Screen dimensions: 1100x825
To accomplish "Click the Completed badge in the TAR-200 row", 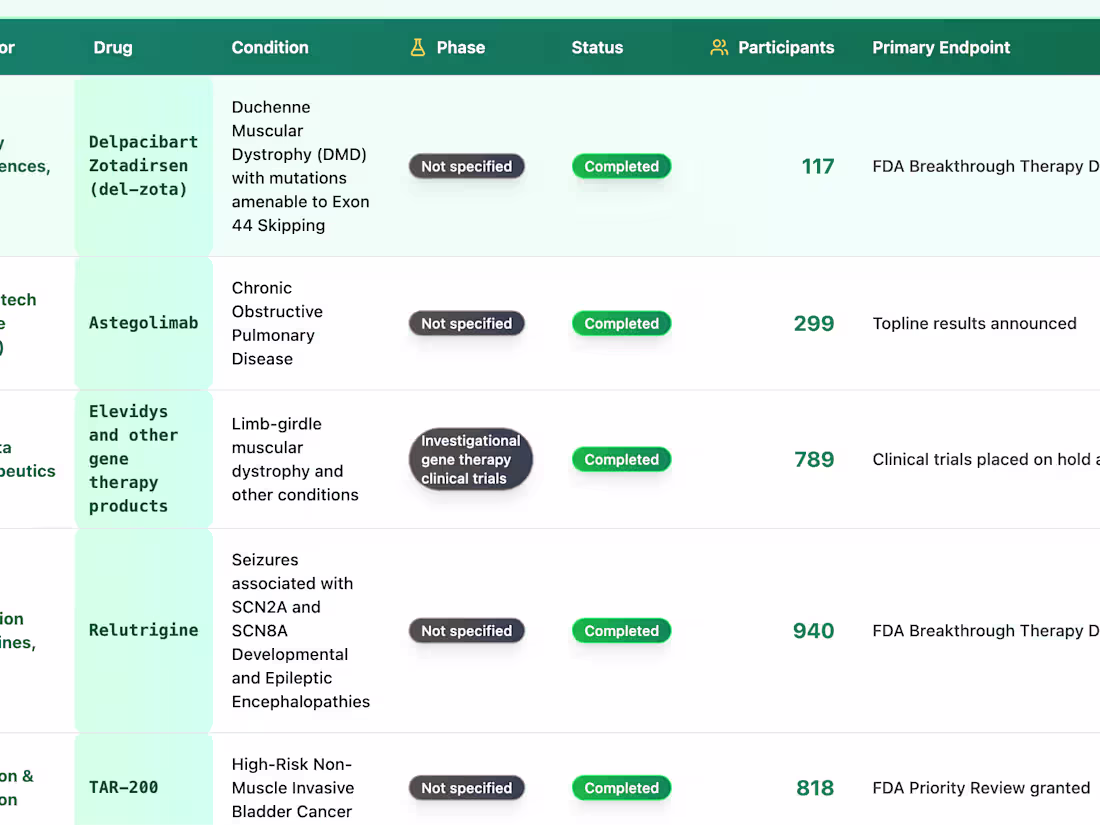I will tap(621, 788).
